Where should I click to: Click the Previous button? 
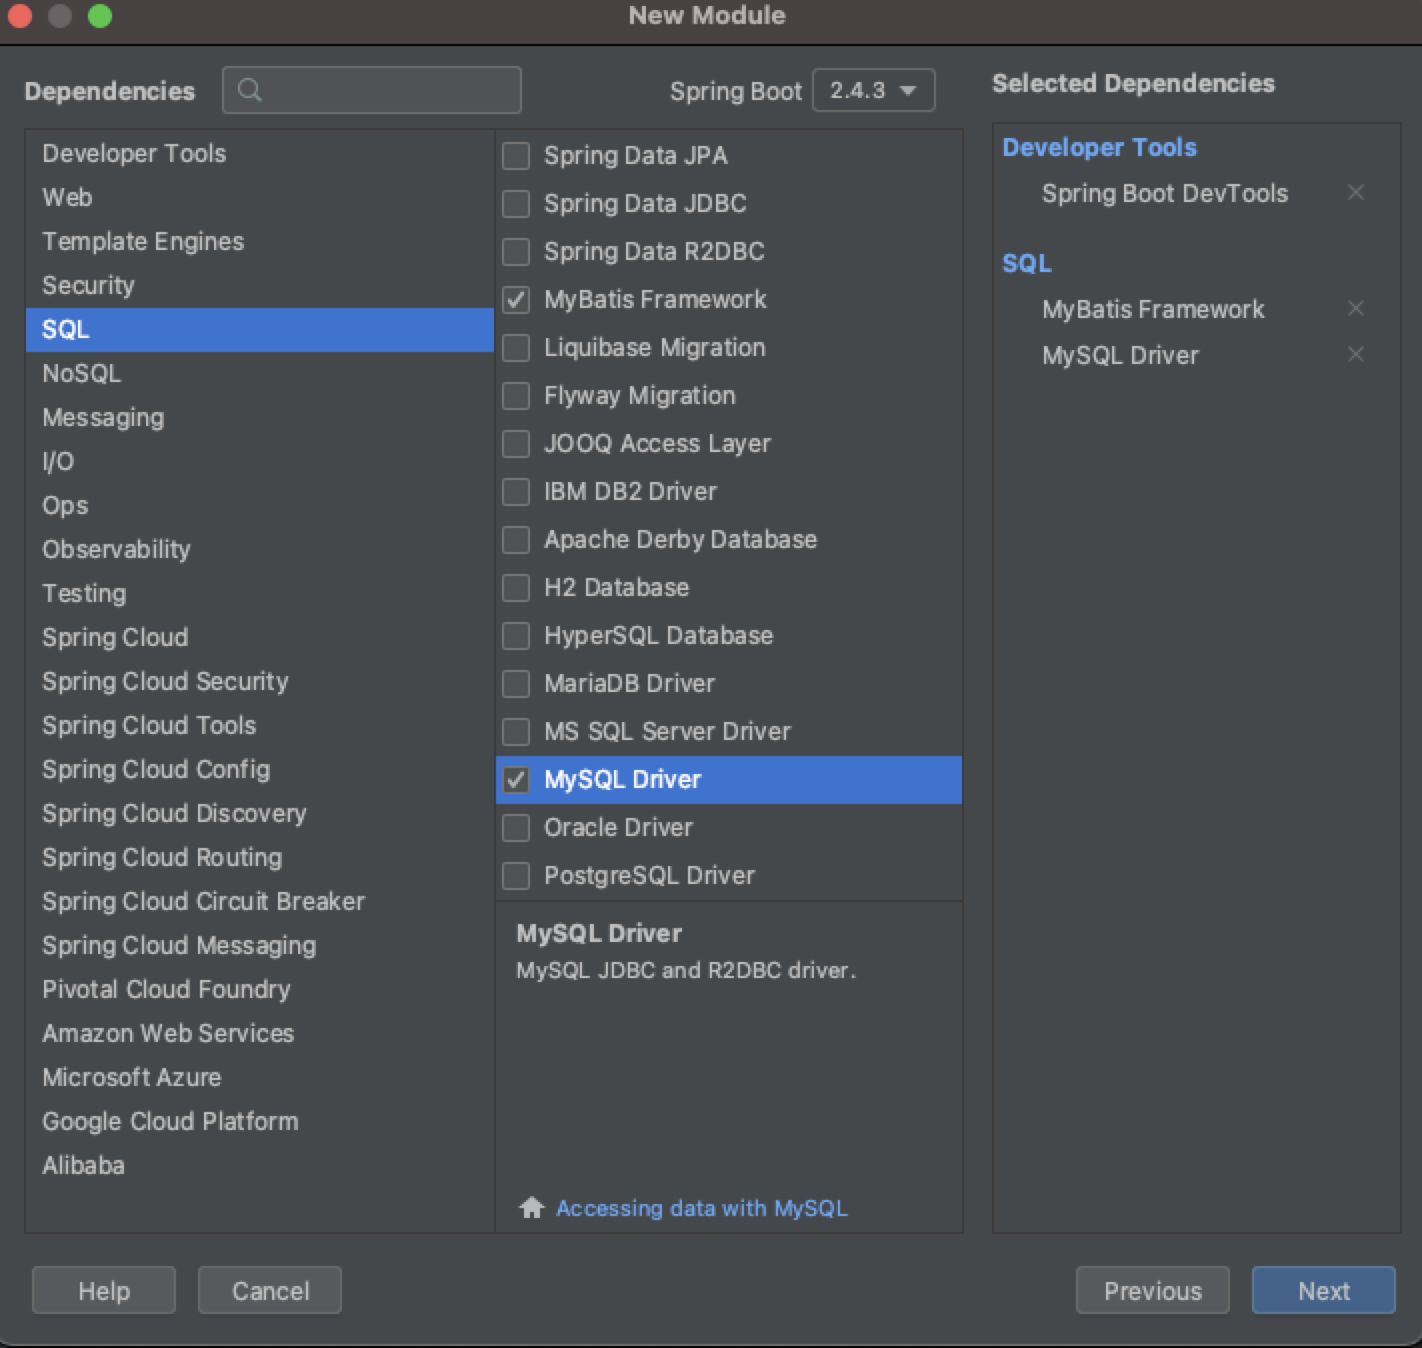pyautogui.click(x=1152, y=1291)
